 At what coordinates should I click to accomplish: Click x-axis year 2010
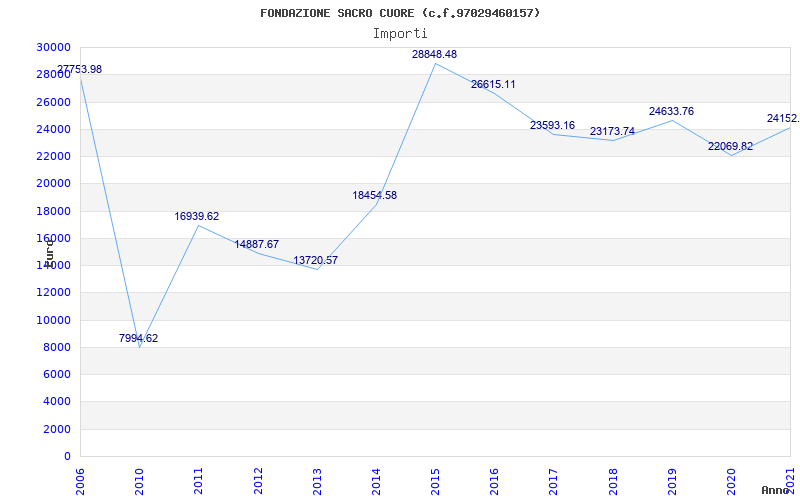click(x=140, y=481)
